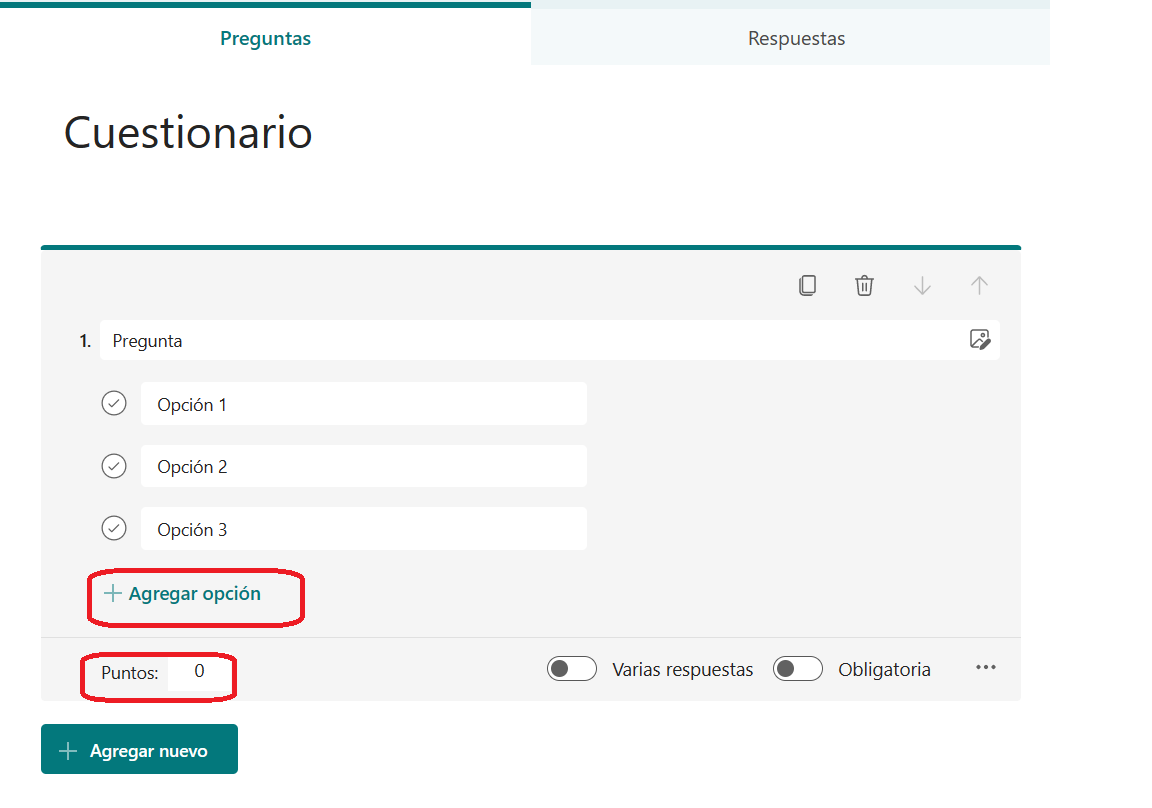
Task: Delete question with the trash icon
Action: tap(864, 285)
